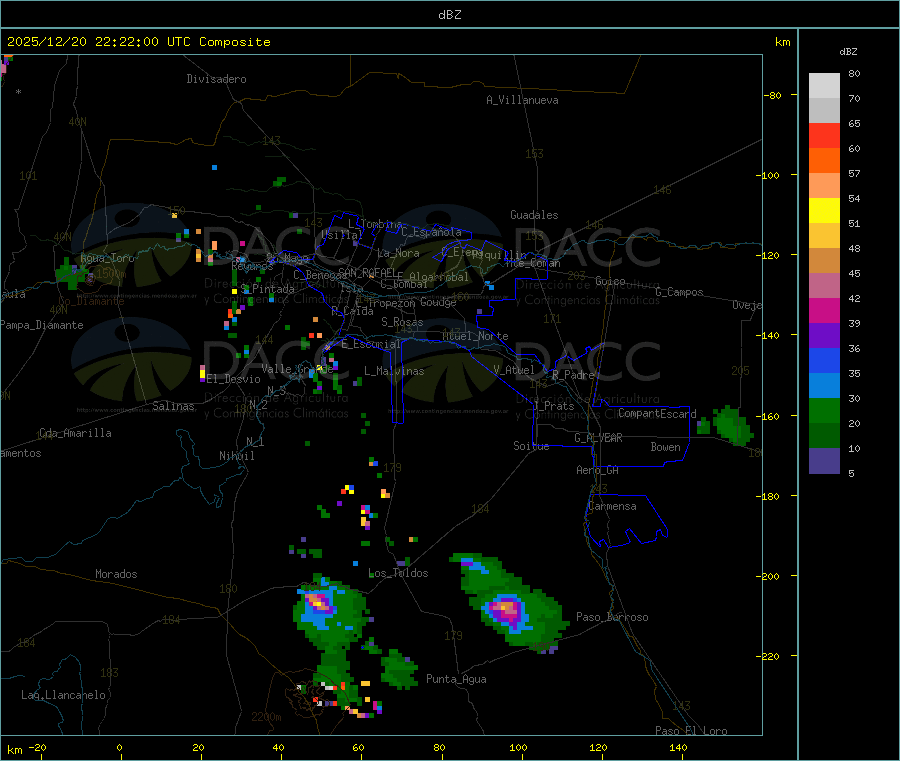
Task: Click the L_Malvinas map label
Action: point(394,371)
